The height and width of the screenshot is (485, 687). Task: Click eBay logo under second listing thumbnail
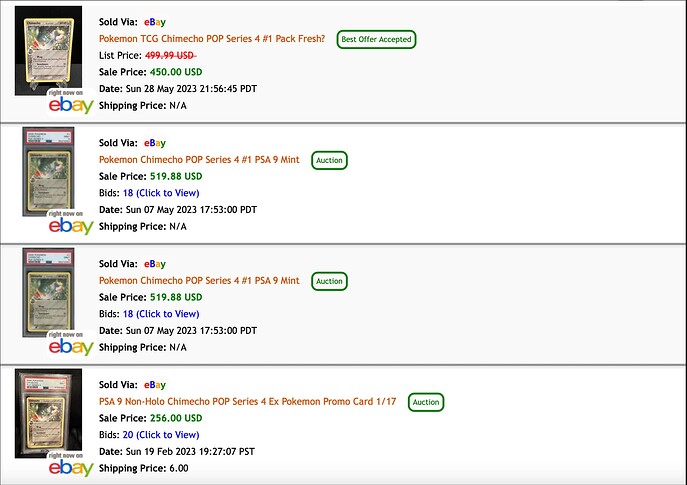point(71,226)
